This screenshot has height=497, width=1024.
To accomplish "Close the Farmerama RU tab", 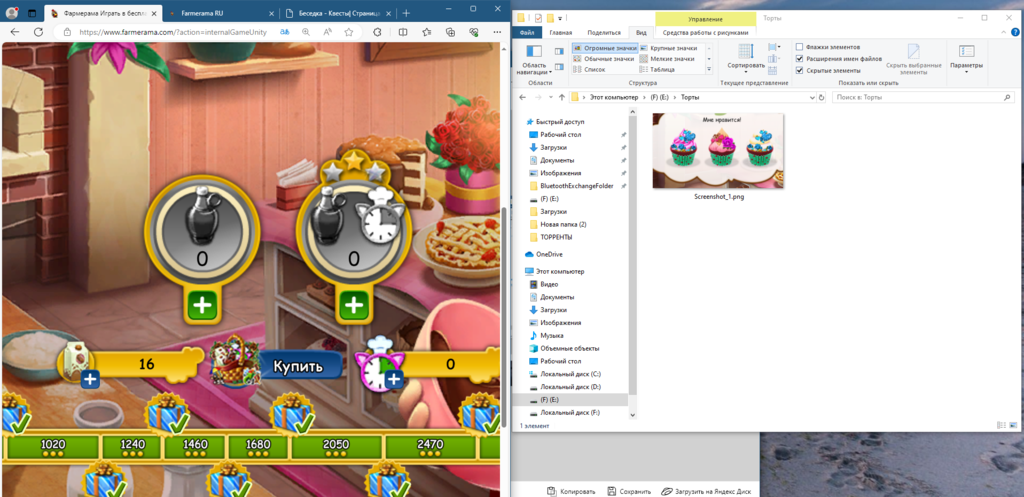I will [271, 13].
